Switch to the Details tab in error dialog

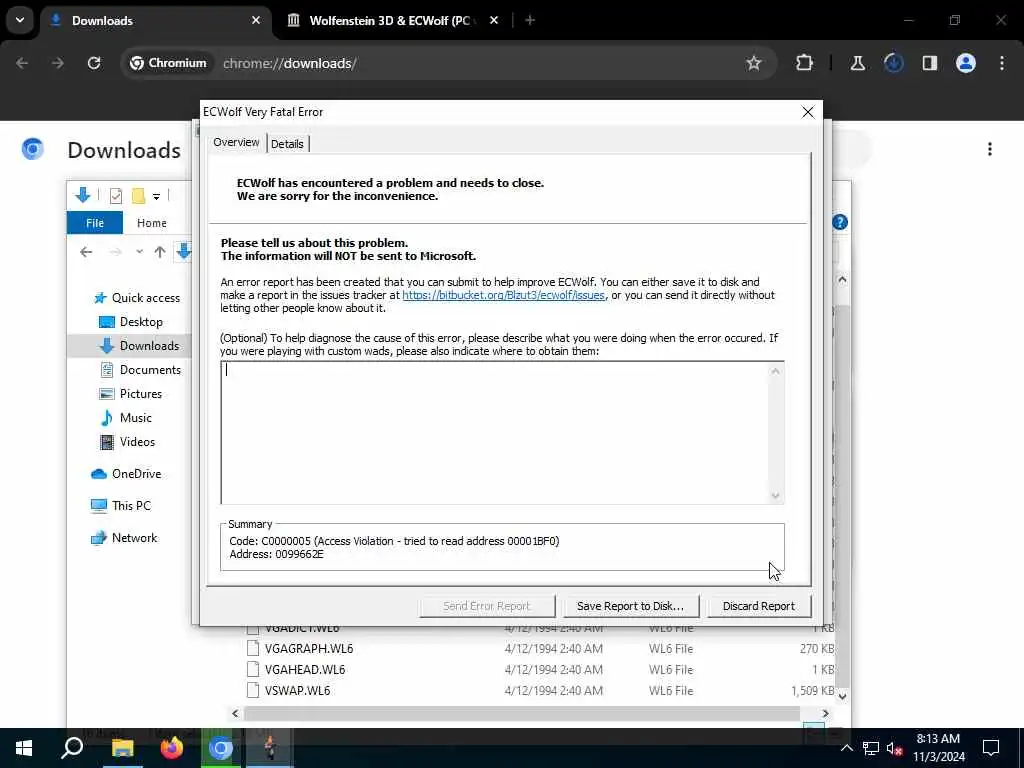click(287, 144)
